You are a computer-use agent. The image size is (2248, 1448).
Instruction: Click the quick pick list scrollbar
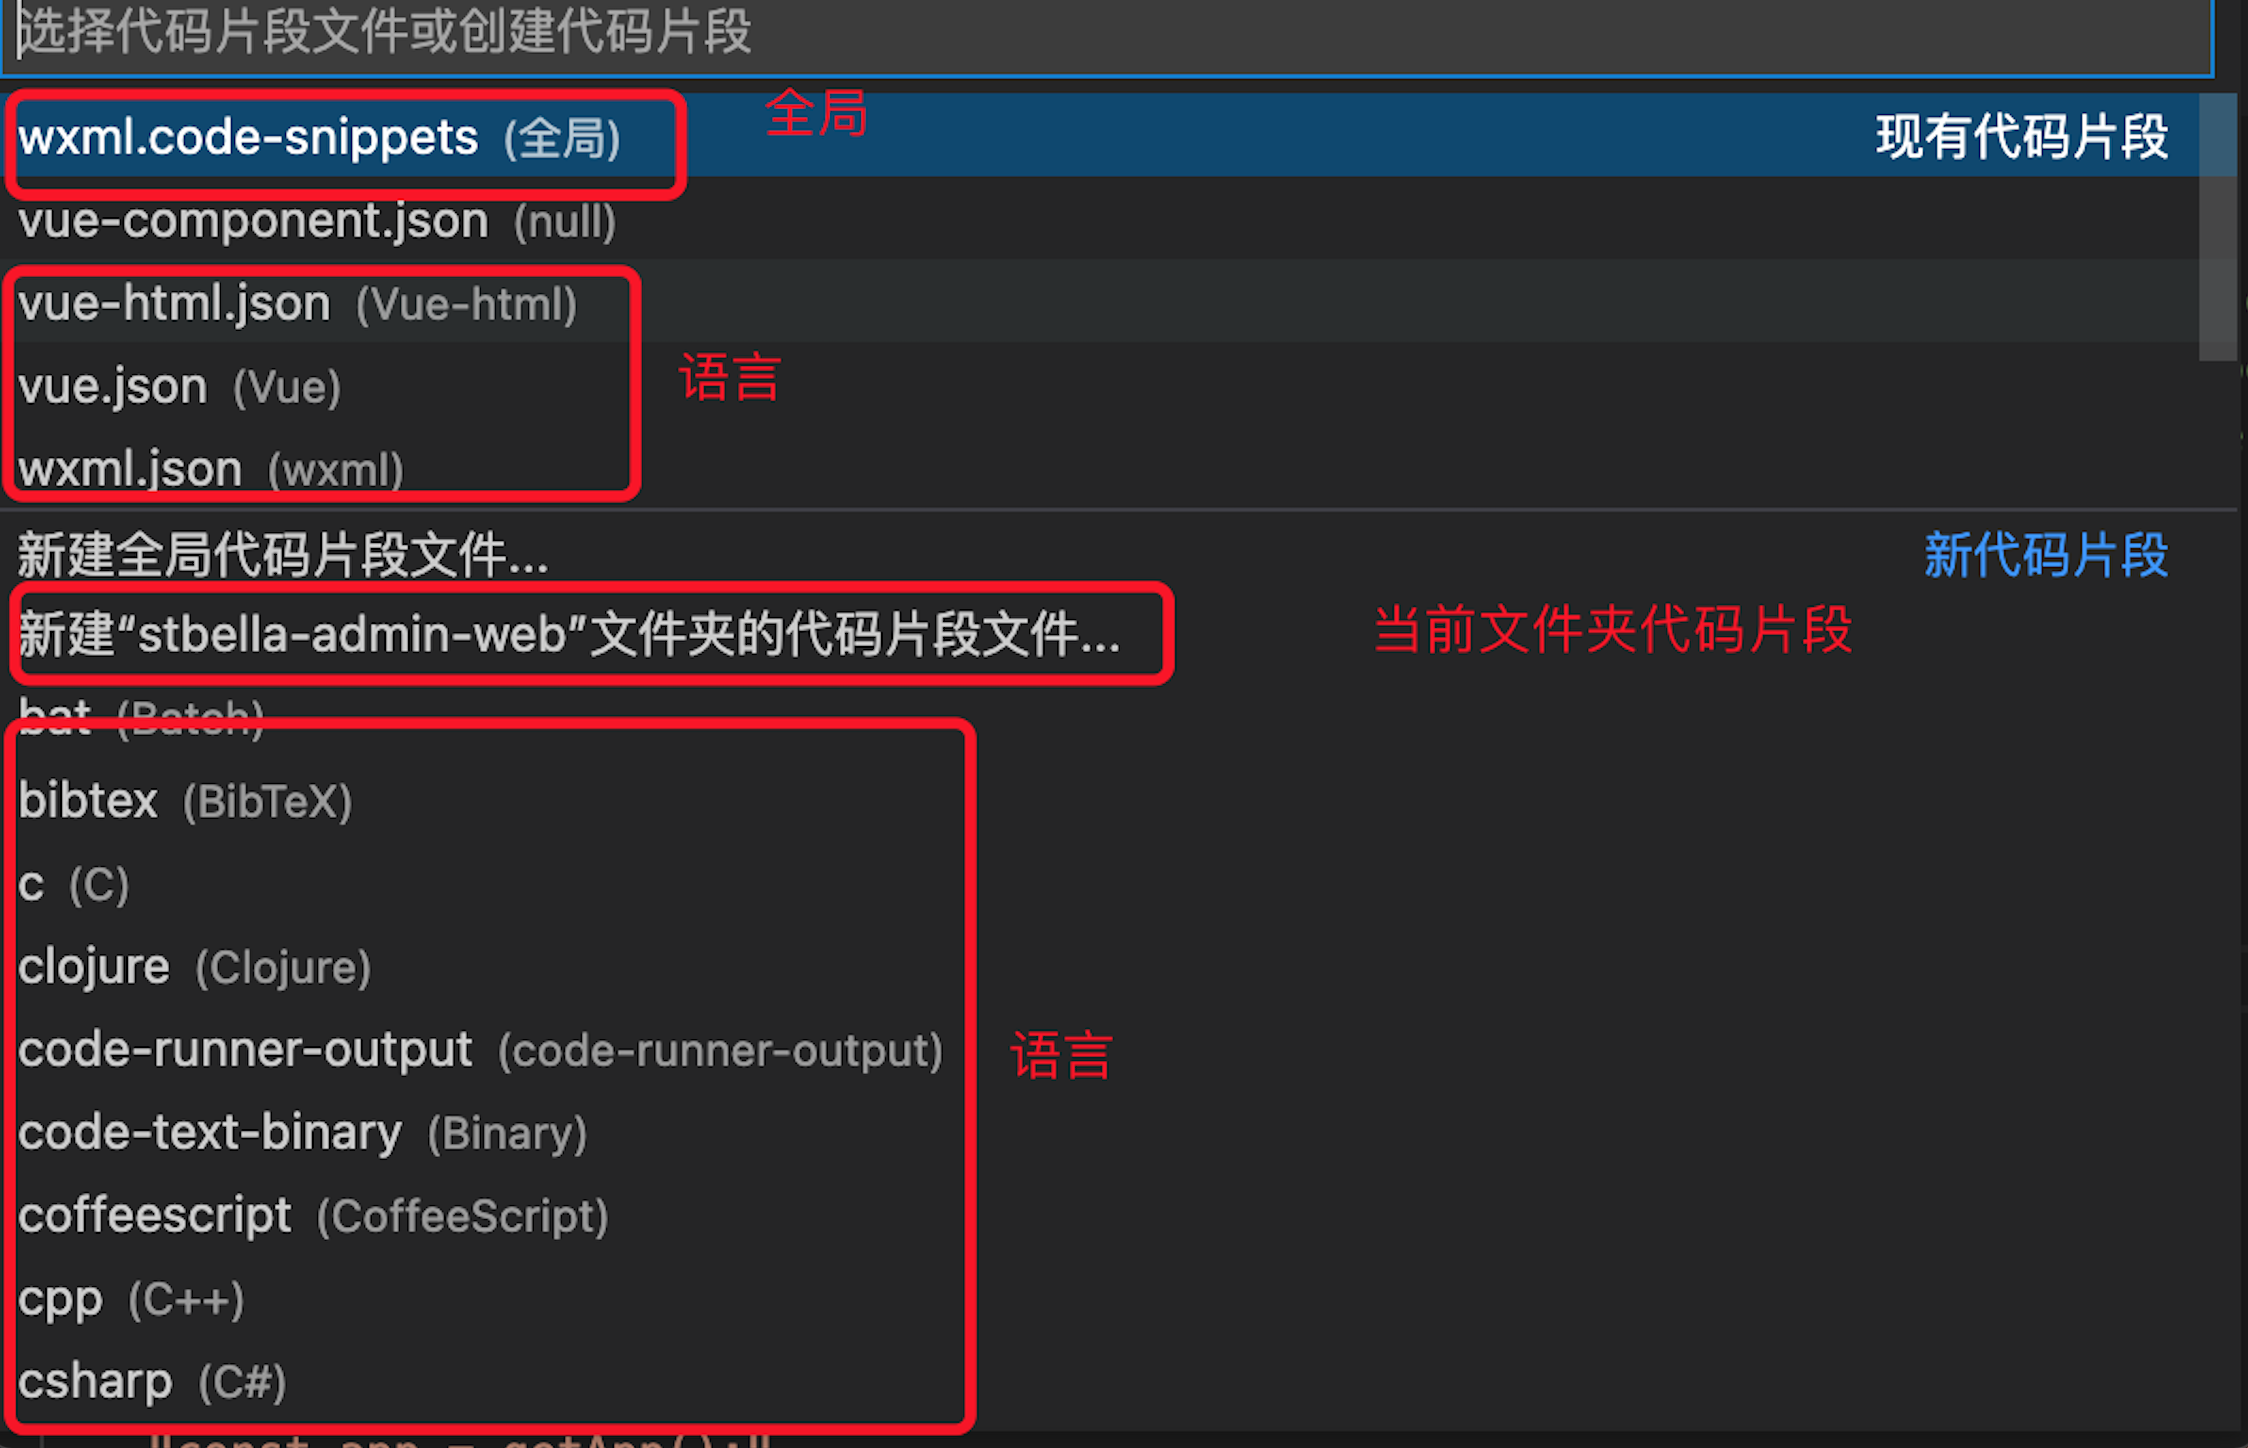[2217, 227]
